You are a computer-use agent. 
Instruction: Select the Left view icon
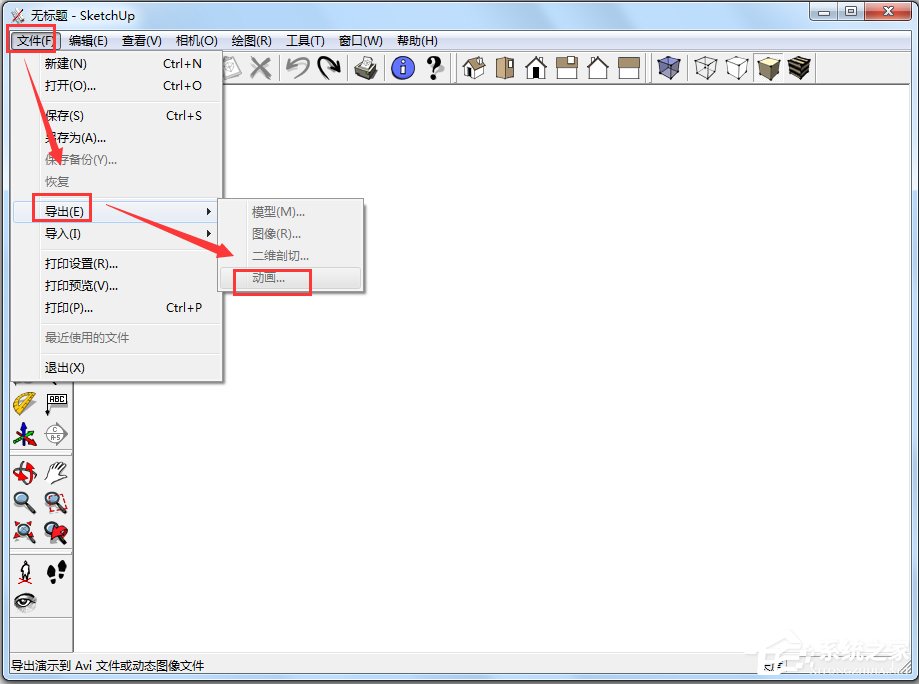pyautogui.click(x=629, y=68)
